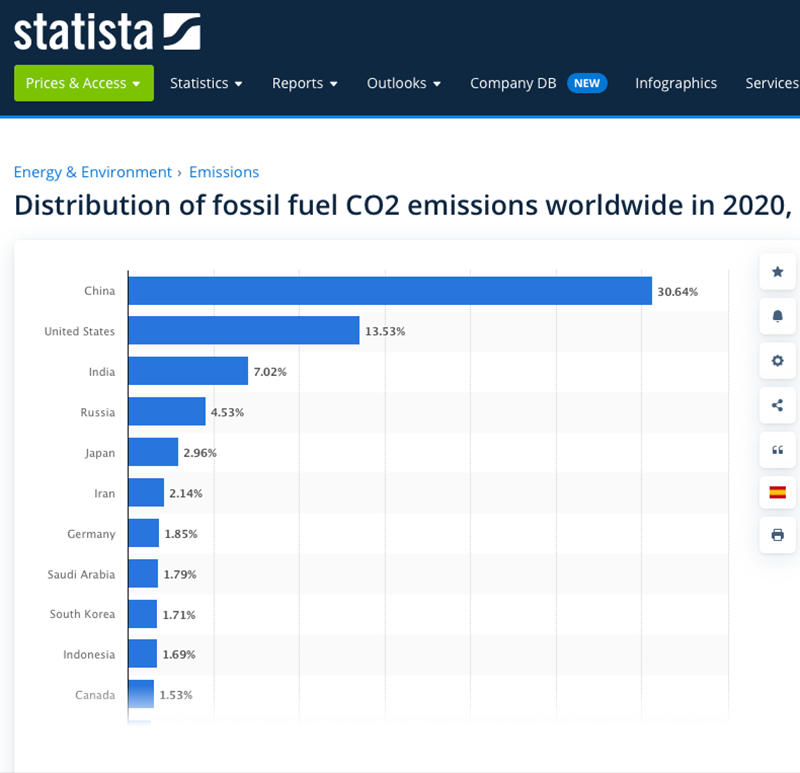Click the 1.53% value label
800x773 pixels.
pos(176,695)
